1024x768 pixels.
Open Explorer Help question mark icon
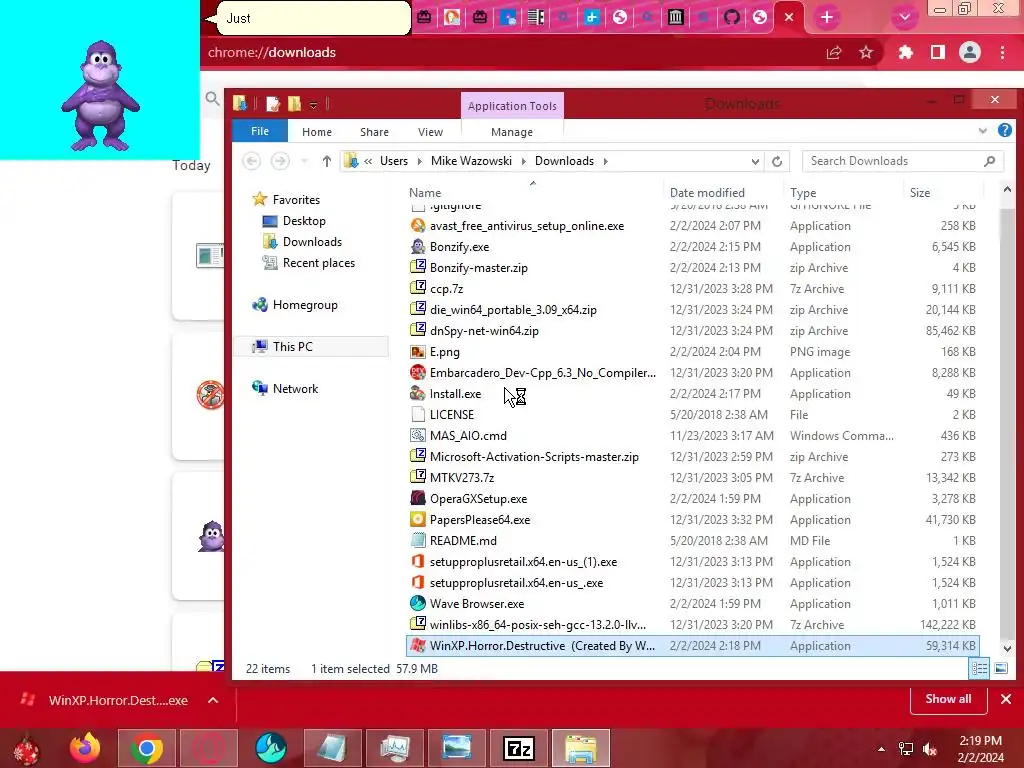[1004, 131]
